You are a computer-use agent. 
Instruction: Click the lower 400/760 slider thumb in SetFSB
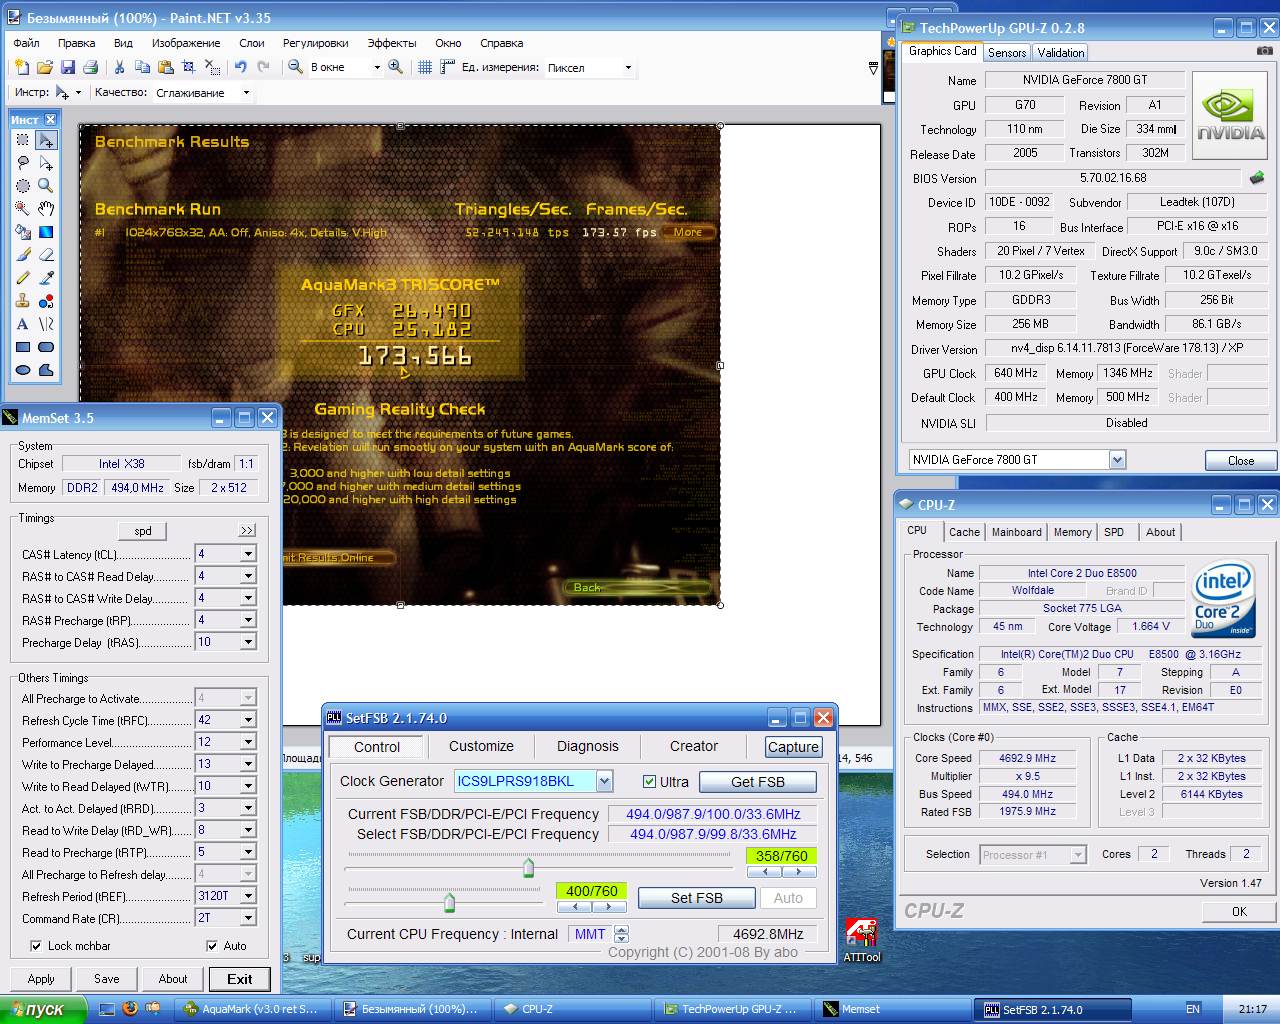coord(449,903)
